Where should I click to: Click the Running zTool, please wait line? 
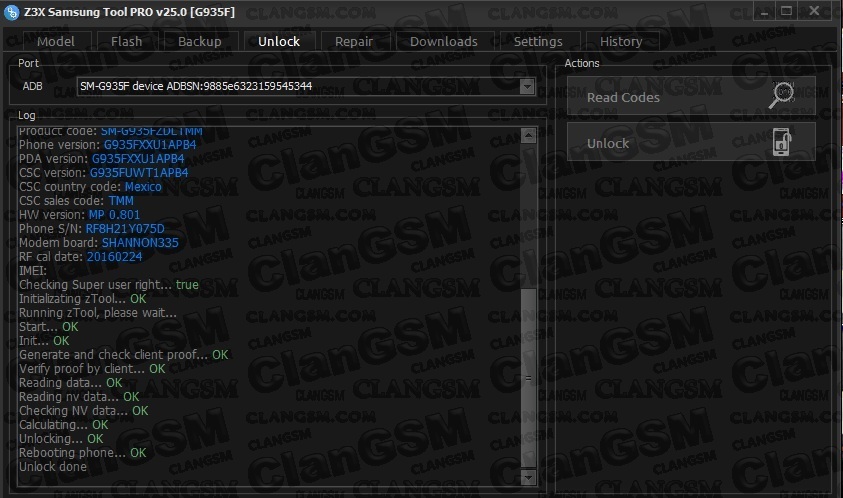pos(98,312)
